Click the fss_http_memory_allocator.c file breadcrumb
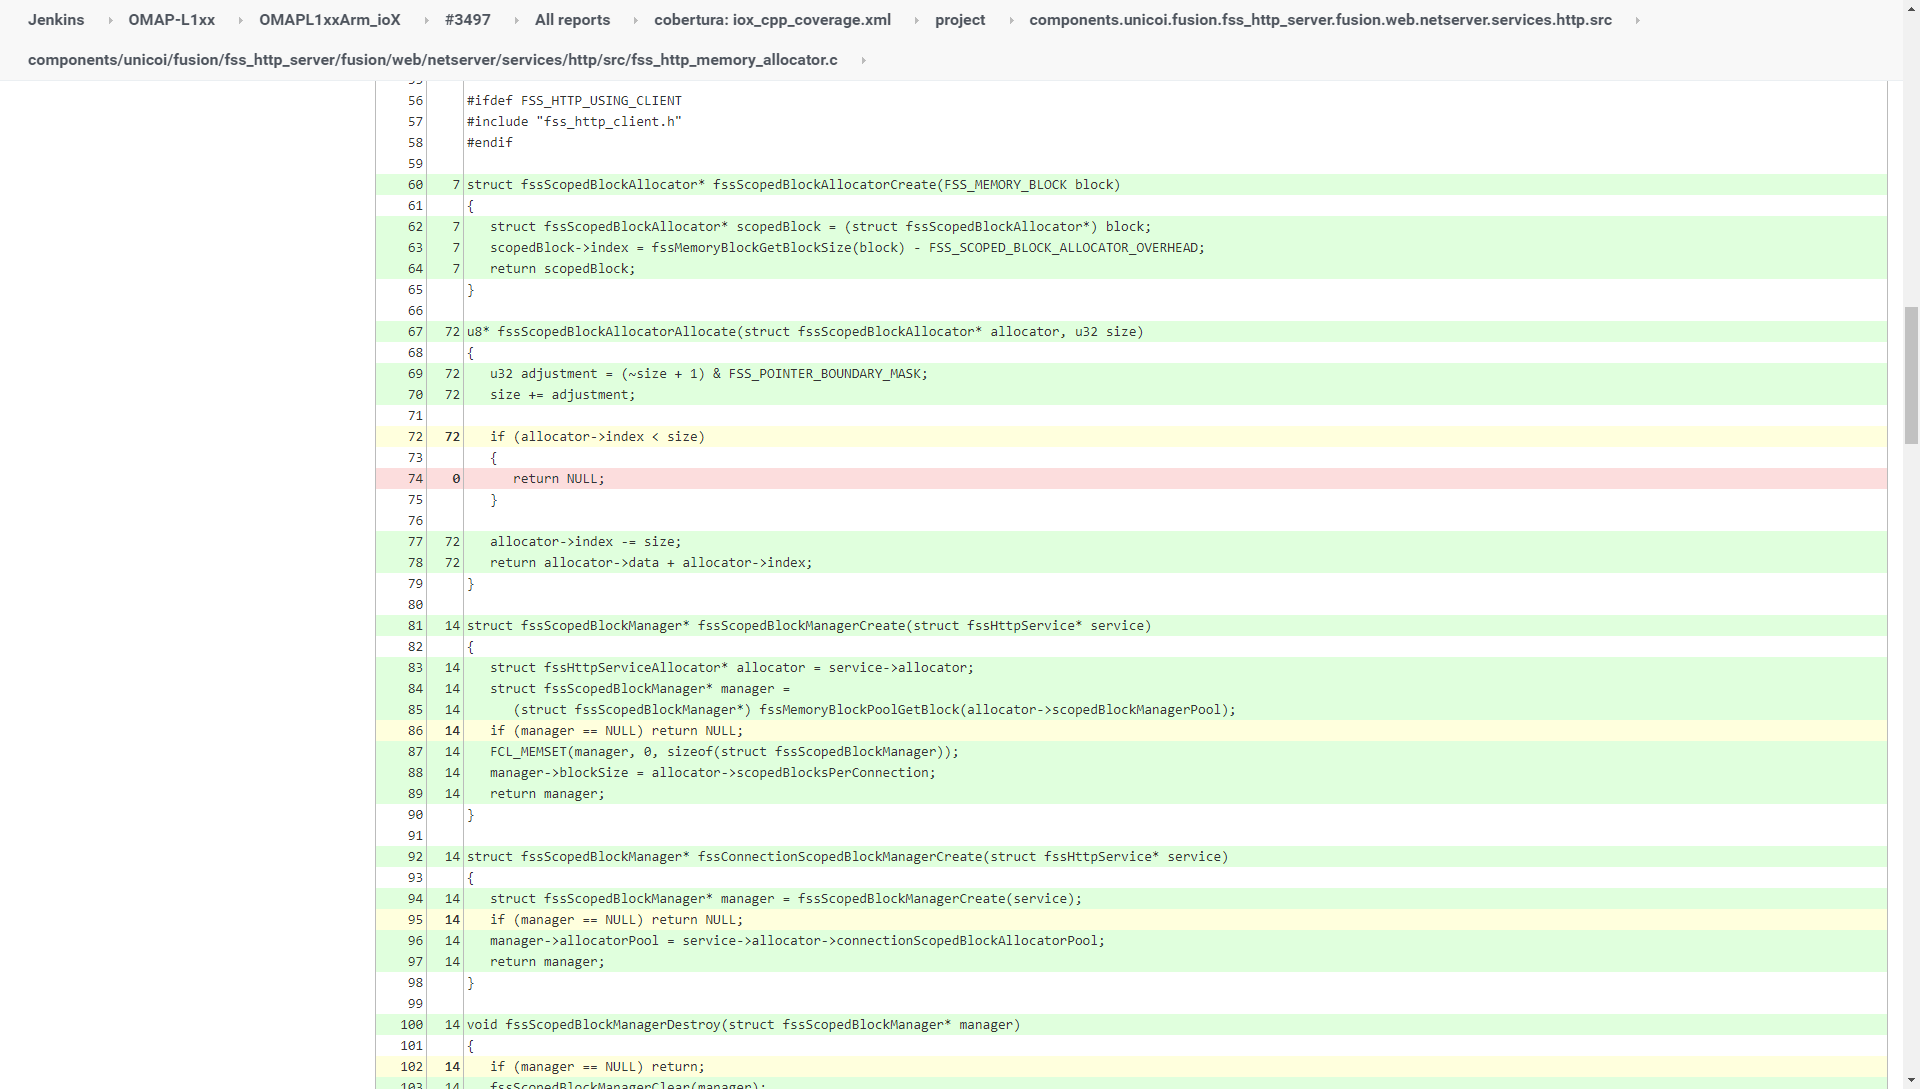1920x1089 pixels. (432, 60)
